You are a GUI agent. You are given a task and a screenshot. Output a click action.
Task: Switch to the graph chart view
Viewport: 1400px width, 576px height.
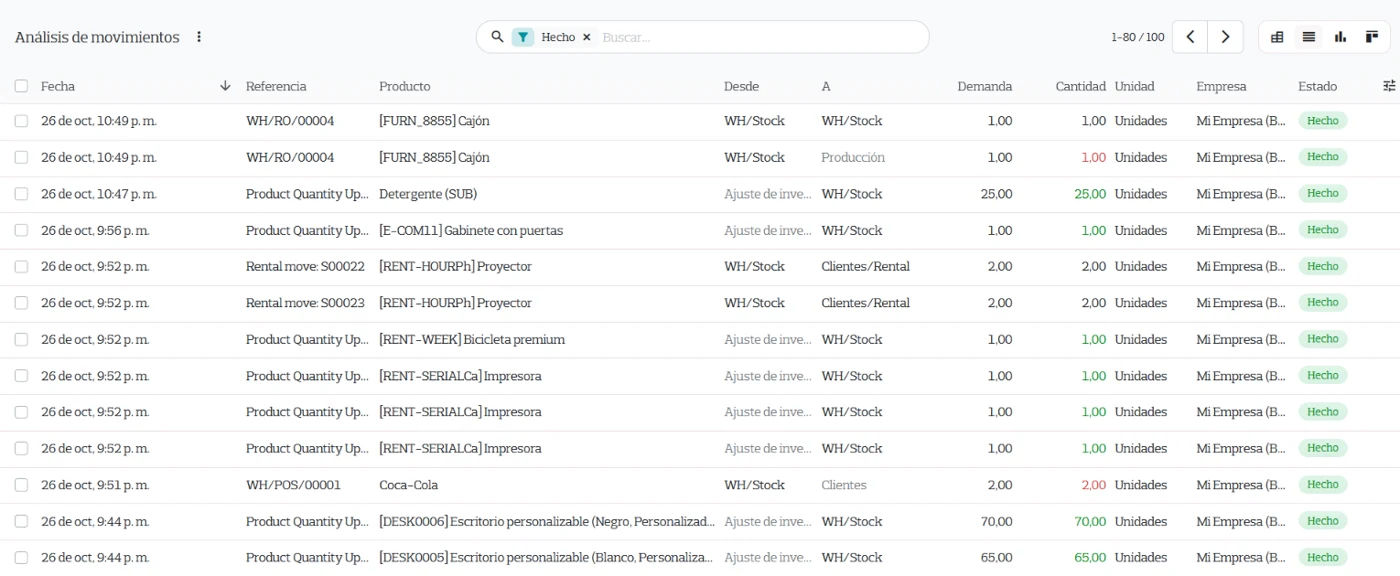pos(1341,37)
